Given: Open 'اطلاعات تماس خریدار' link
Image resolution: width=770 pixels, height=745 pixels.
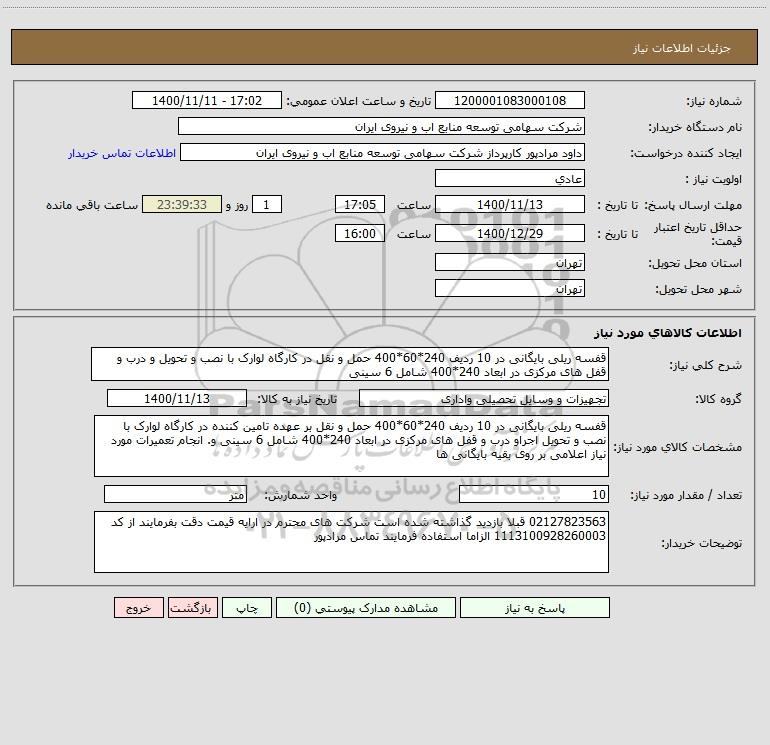Looking at the screenshot, I should click(122, 153).
